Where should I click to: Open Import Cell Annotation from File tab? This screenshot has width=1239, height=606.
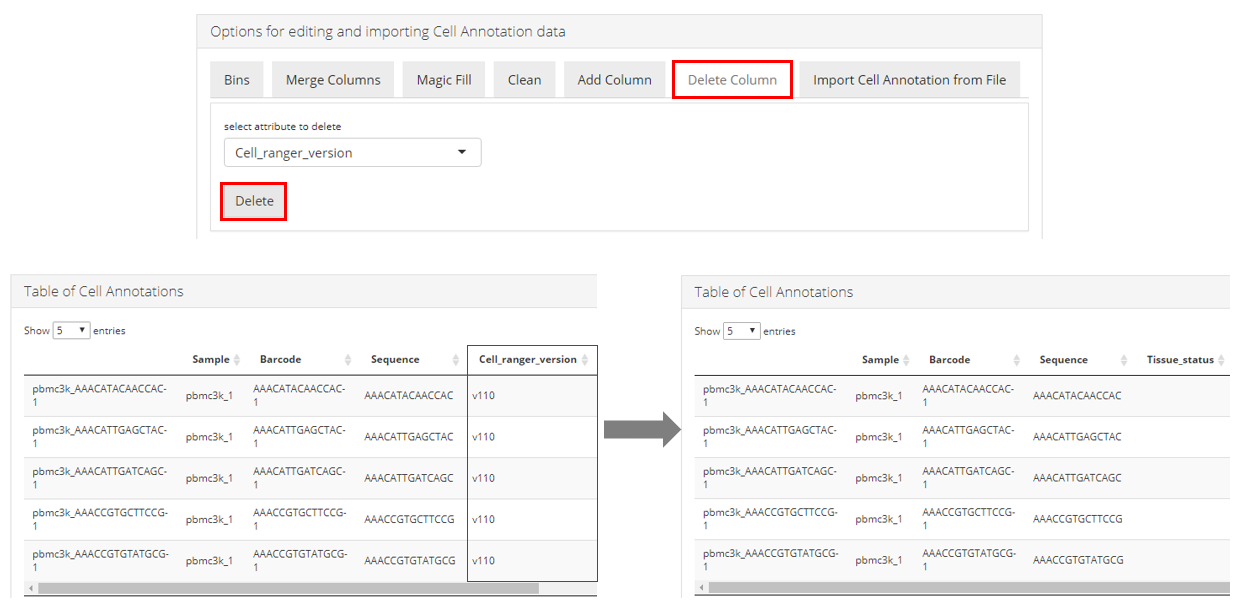point(909,80)
